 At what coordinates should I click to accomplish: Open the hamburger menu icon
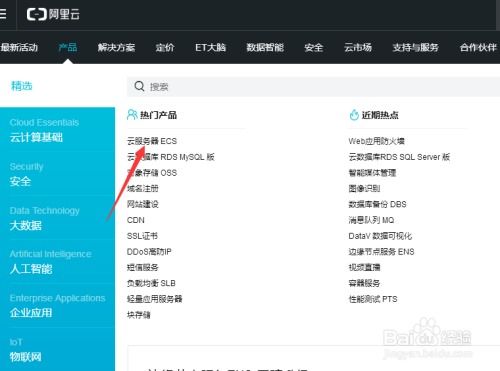click(x=3, y=14)
